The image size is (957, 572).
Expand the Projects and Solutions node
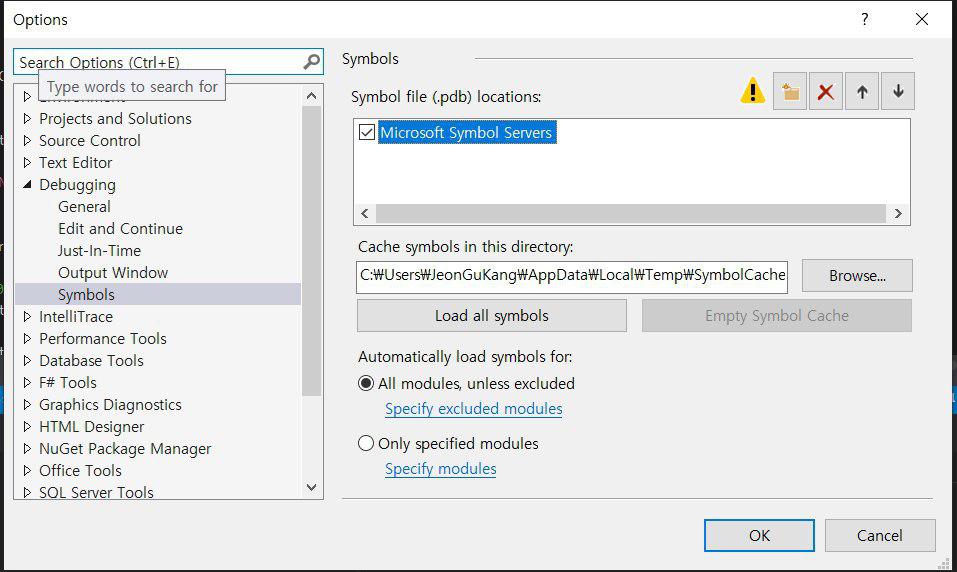click(x=27, y=118)
